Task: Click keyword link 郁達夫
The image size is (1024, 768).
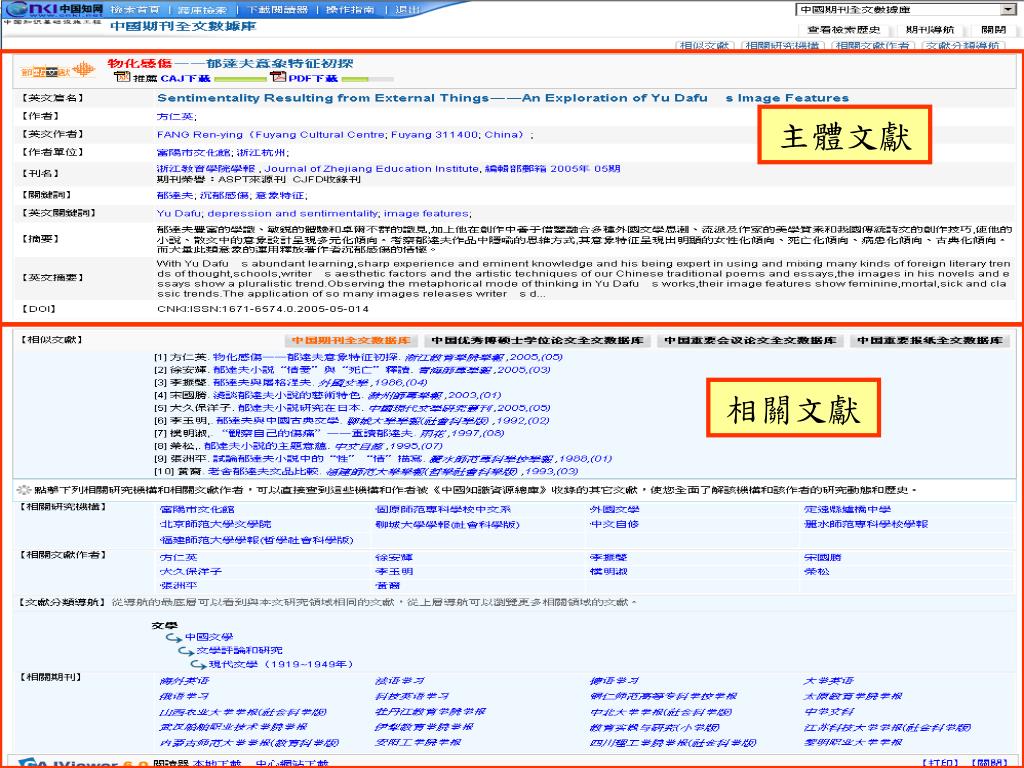Action: click(x=174, y=195)
